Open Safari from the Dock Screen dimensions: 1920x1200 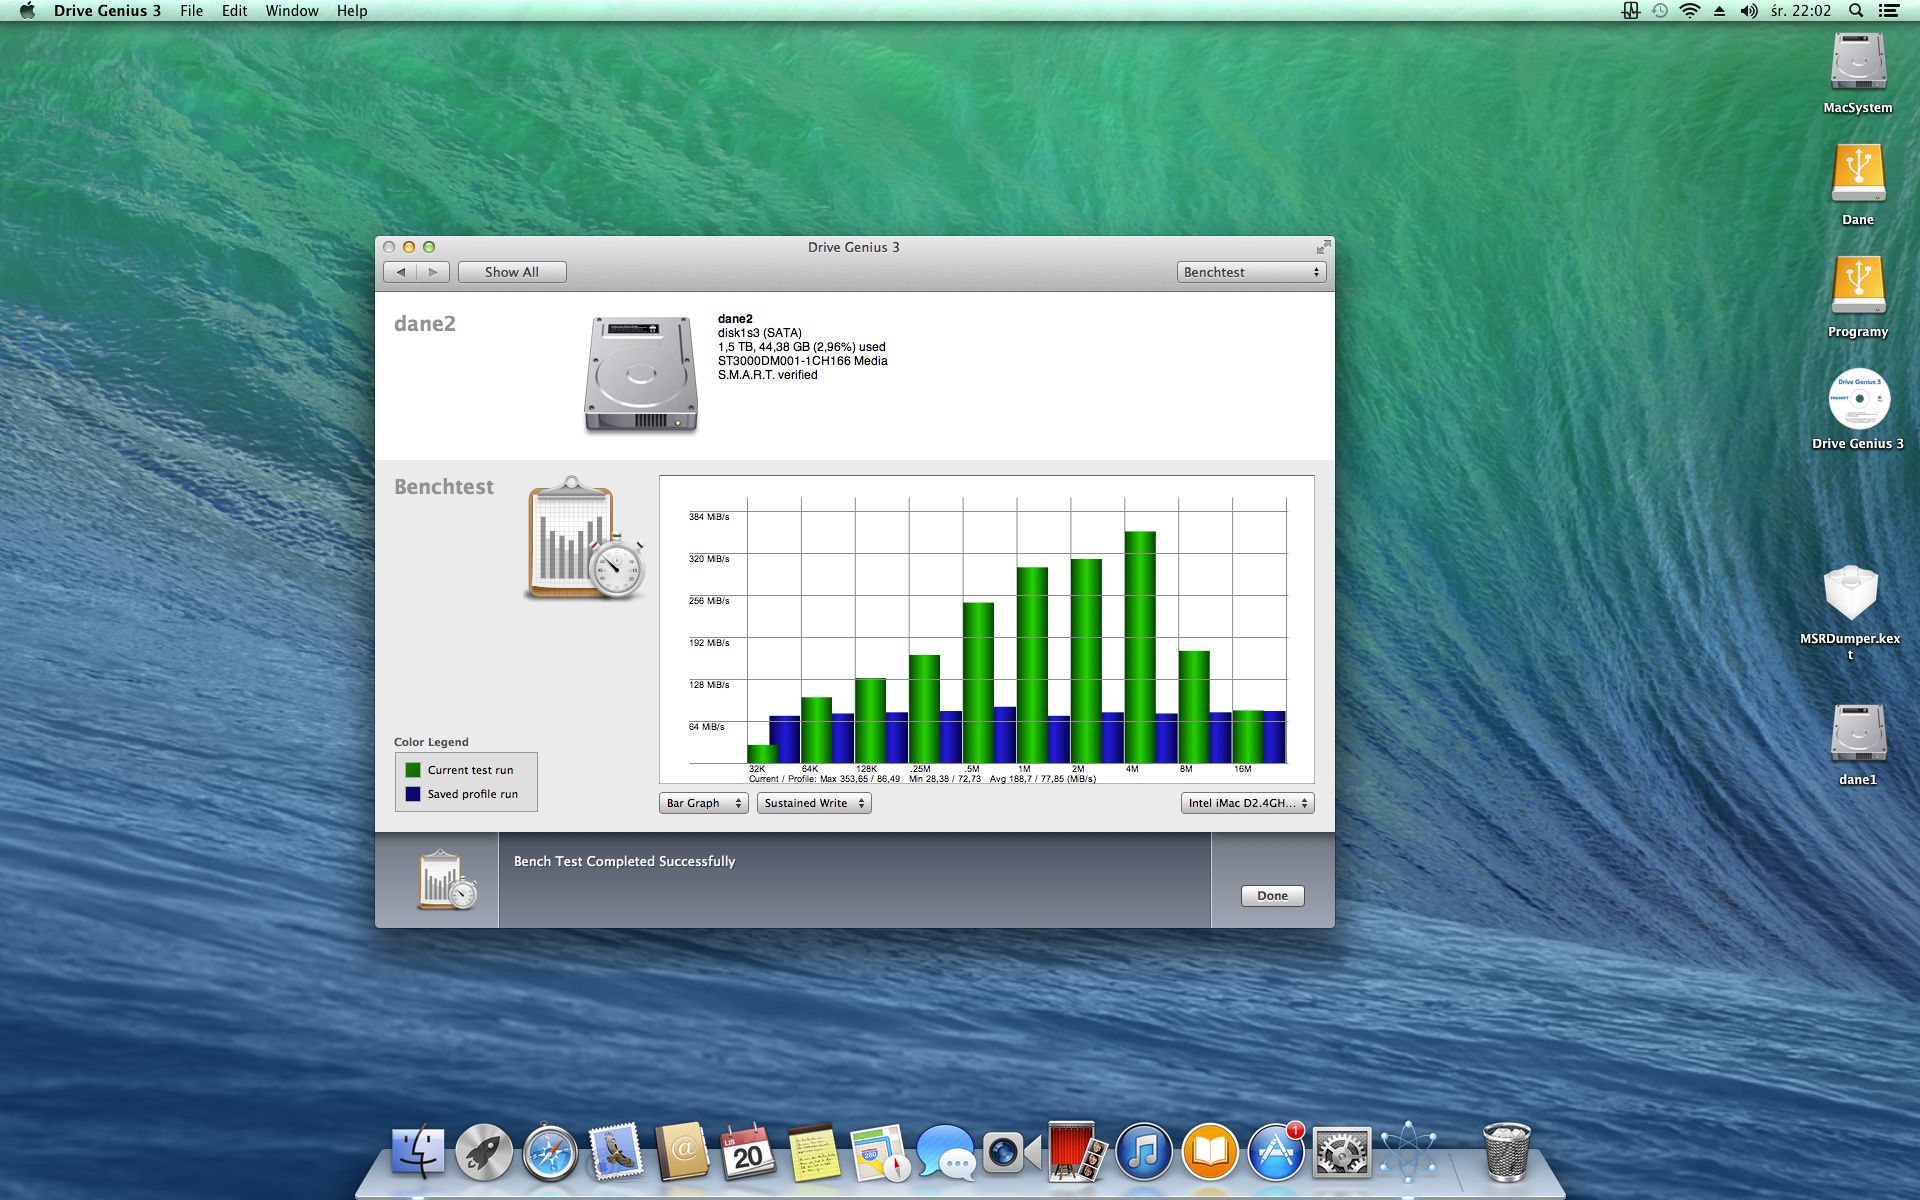(x=550, y=1153)
